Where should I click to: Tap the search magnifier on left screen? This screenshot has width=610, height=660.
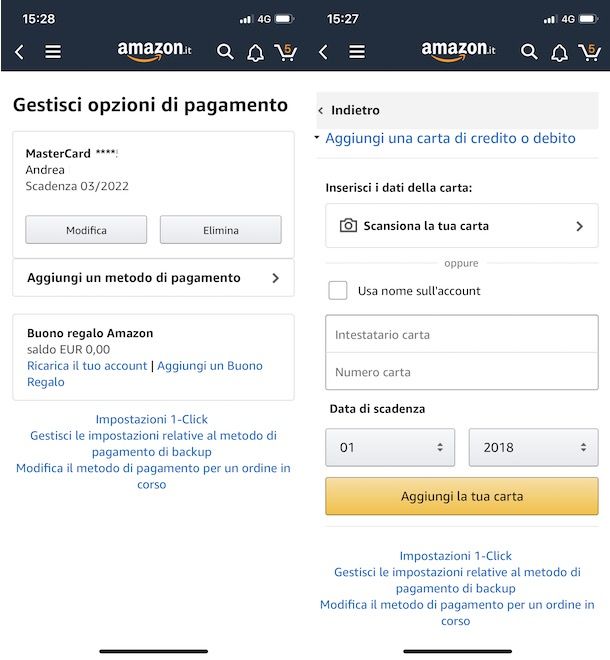coord(225,52)
